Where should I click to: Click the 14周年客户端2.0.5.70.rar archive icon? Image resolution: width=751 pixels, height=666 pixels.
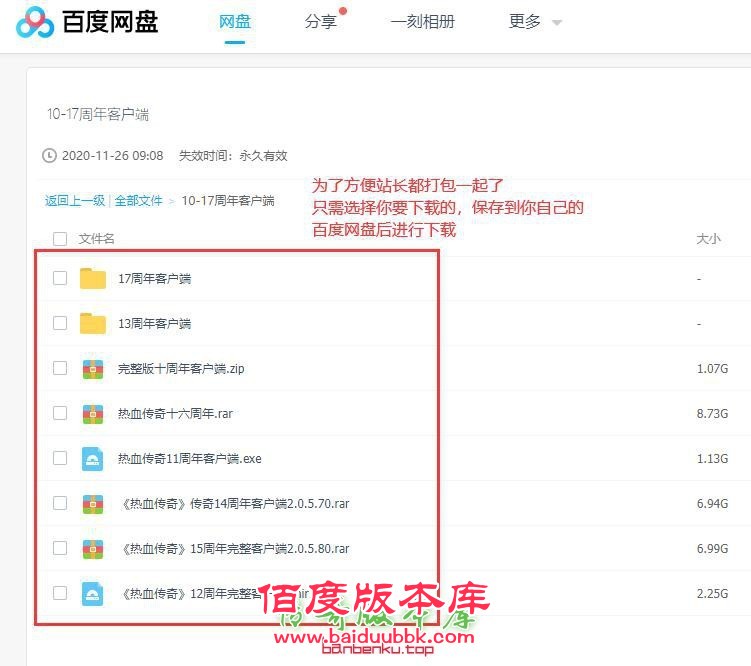(x=93, y=503)
